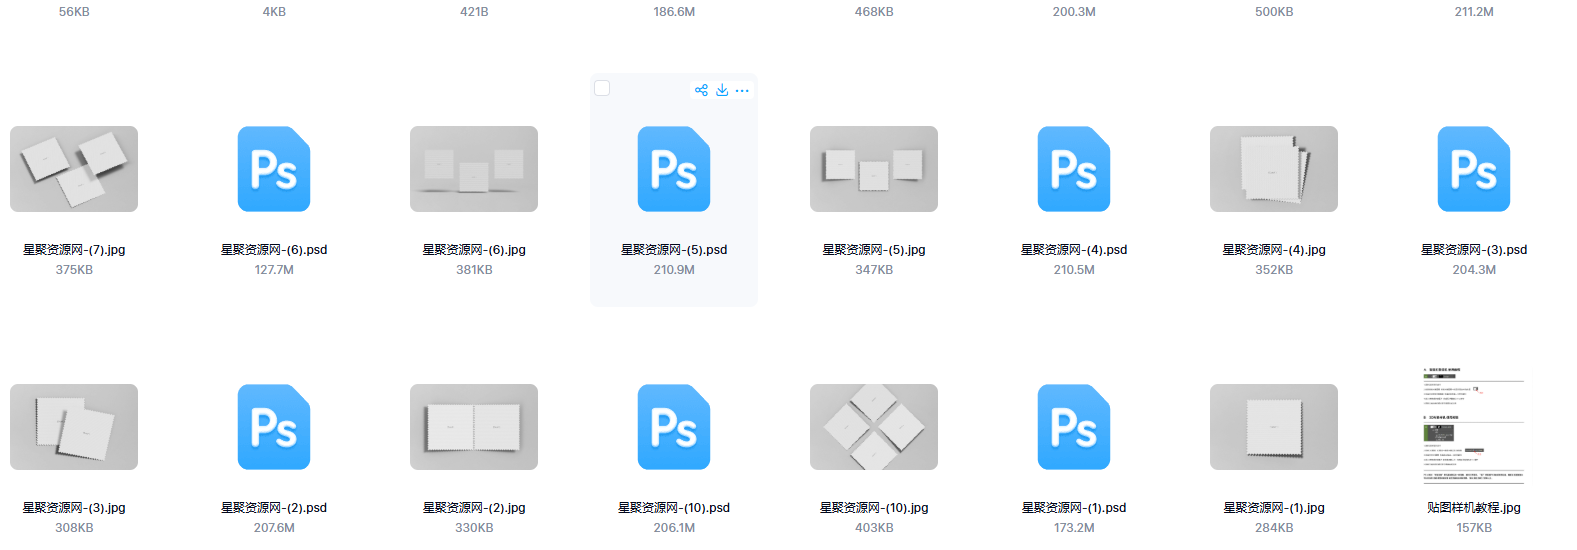Viewport: 1577px width, 550px height.
Task: Click the share icon on 星聚资源网-(5).psd
Action: [701, 90]
